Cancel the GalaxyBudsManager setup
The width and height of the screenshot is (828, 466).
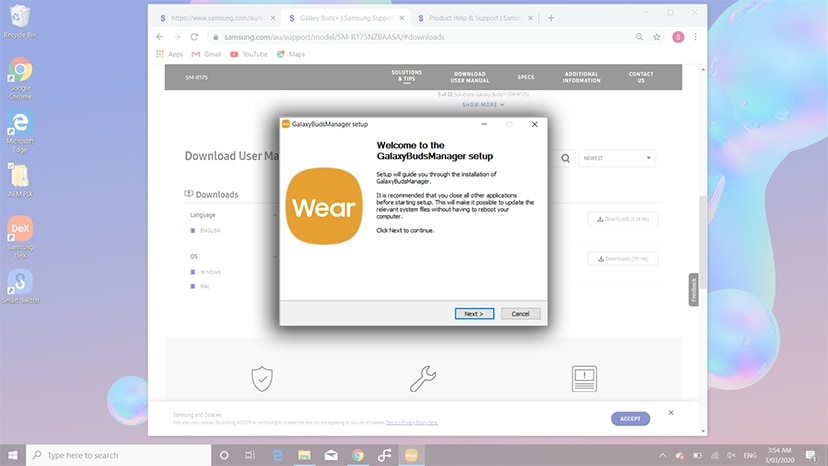(520, 314)
